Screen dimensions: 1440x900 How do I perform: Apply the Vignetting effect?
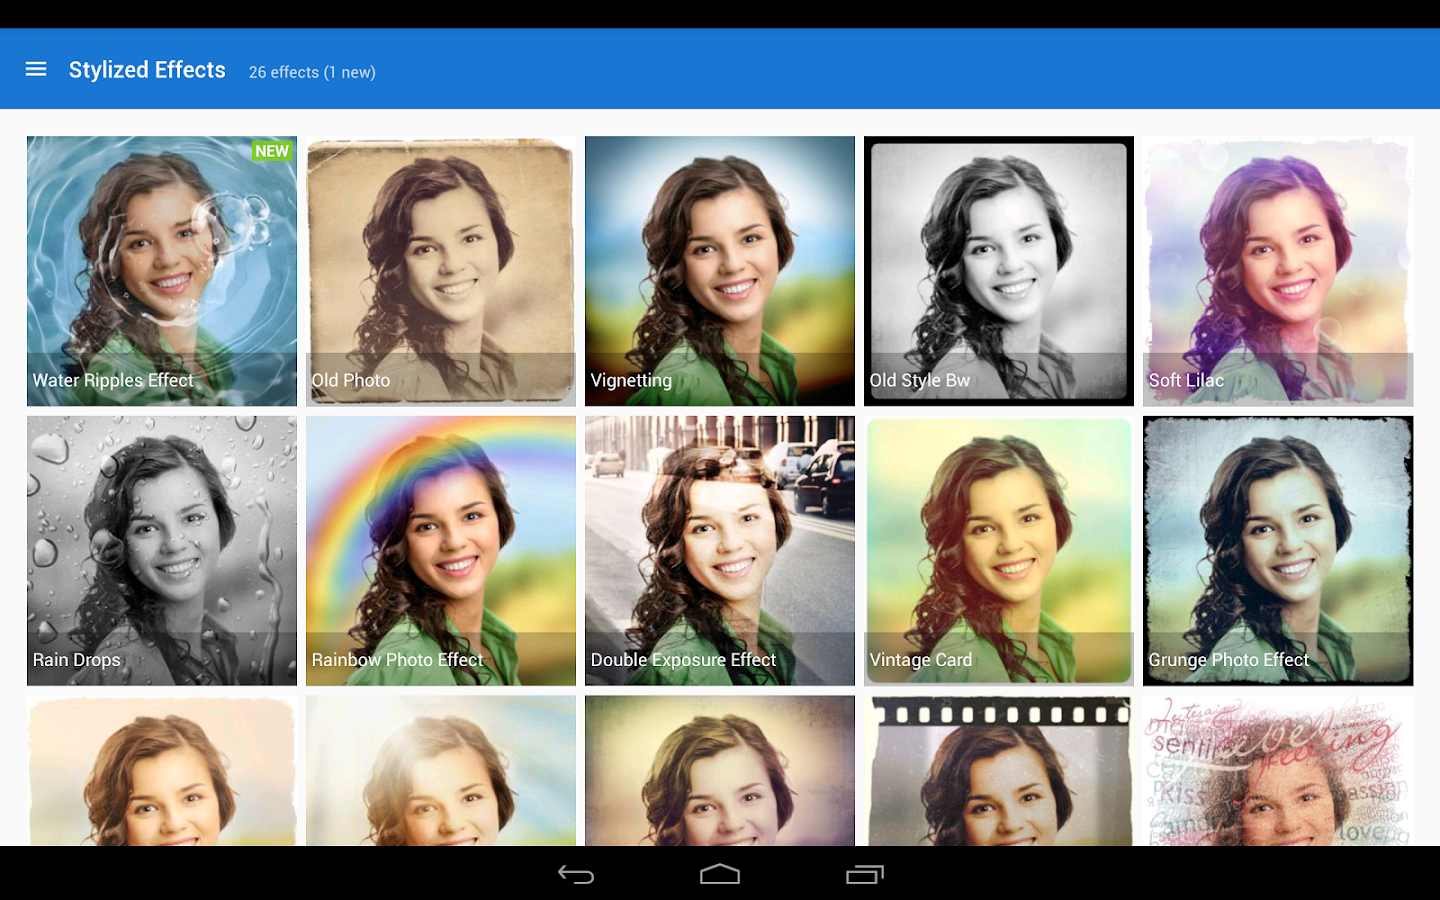(x=720, y=271)
